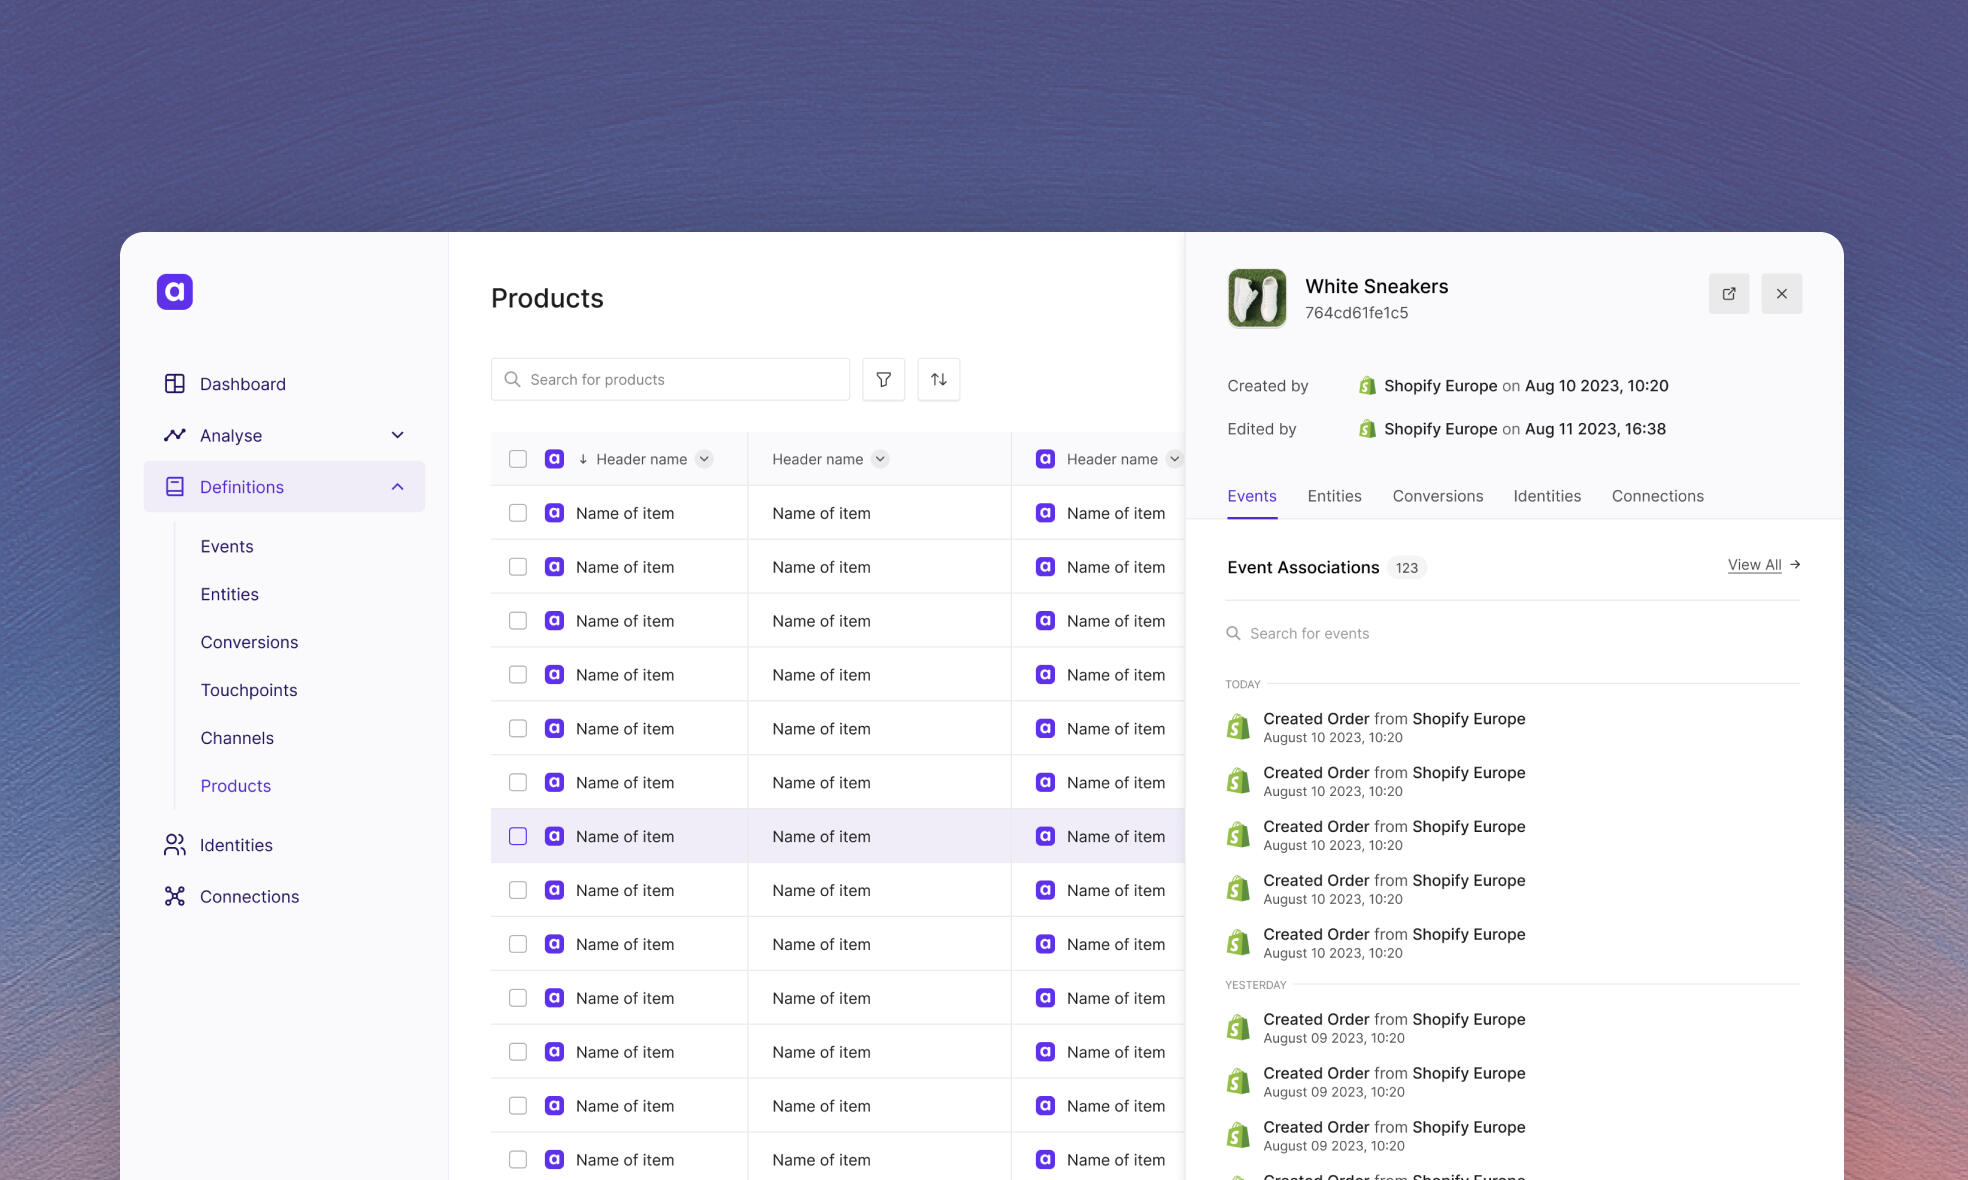1968x1180 pixels.
Task: Toggle the select-all header checkbox
Action: [x=517, y=459]
